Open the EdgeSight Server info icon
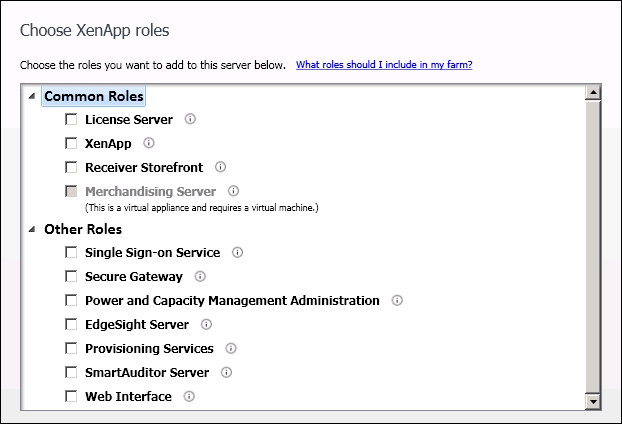Viewport: 622px width, 424px height. click(x=206, y=324)
